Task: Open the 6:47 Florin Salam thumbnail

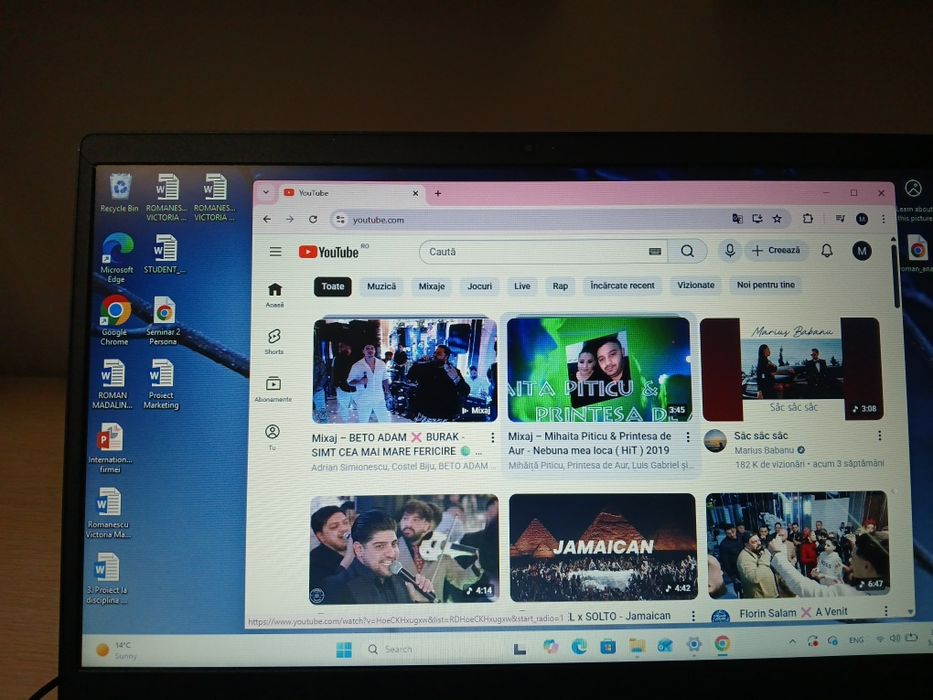Action: tap(797, 545)
